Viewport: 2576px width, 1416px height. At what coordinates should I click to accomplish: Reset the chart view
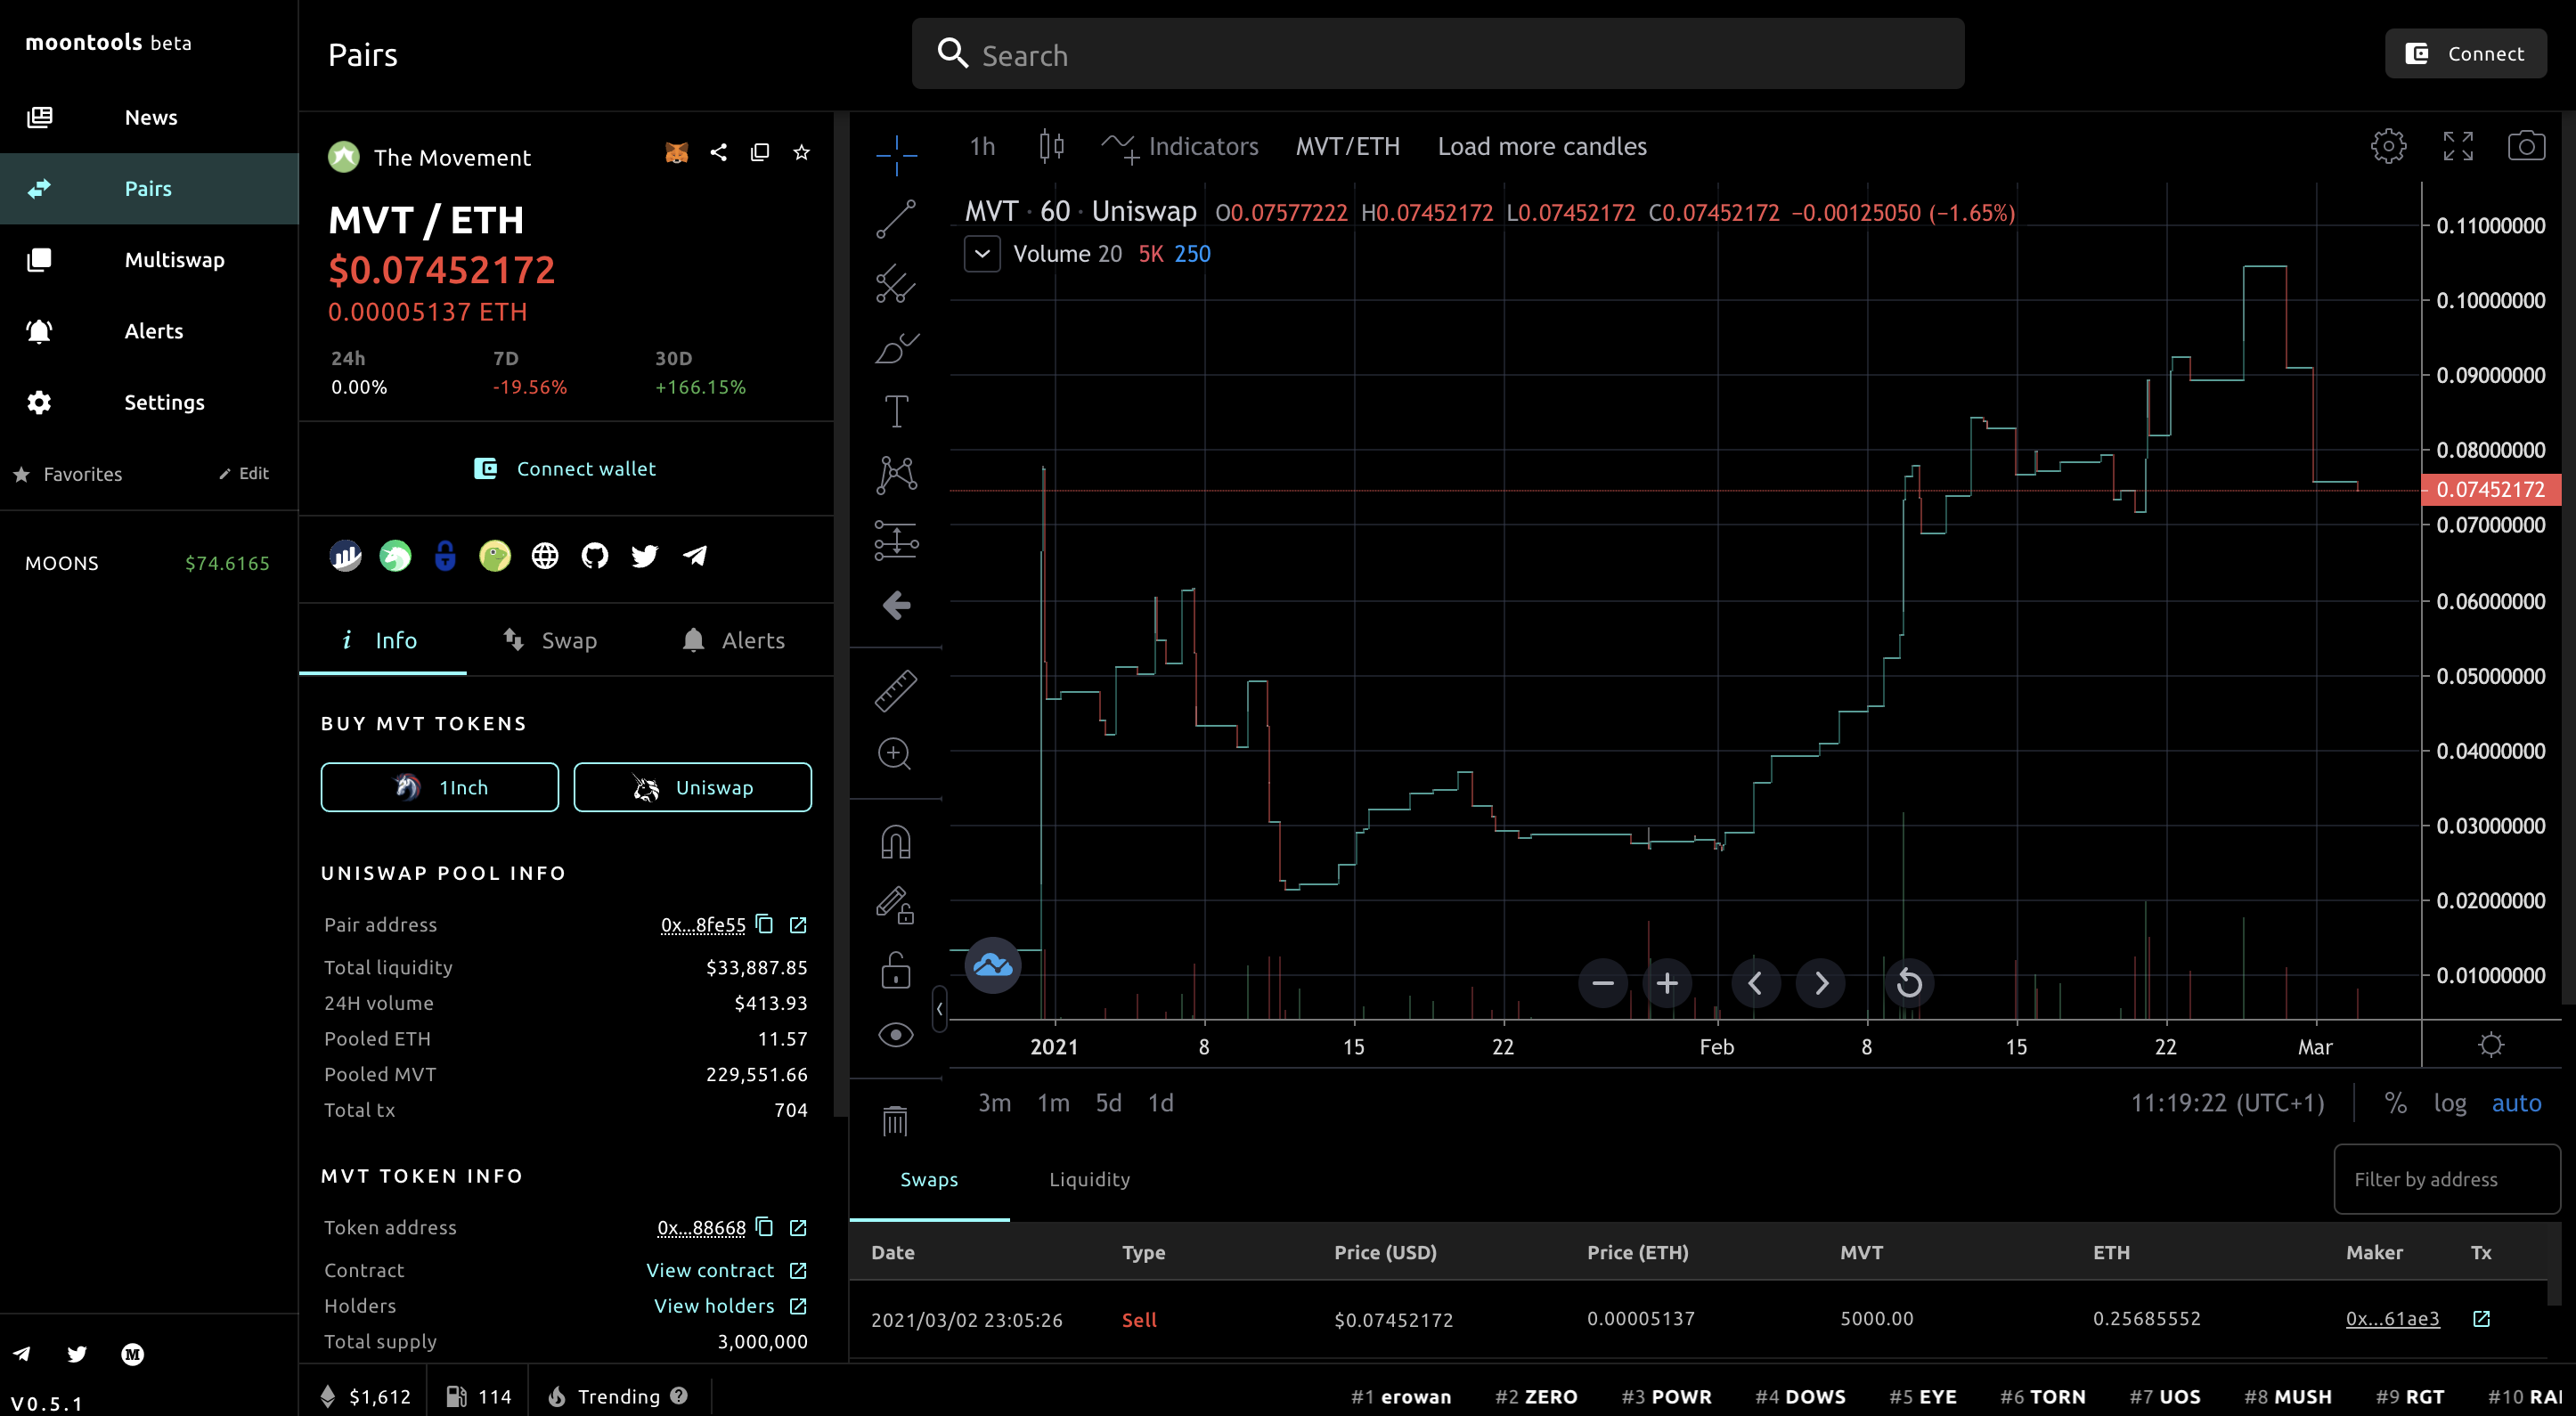1909,983
